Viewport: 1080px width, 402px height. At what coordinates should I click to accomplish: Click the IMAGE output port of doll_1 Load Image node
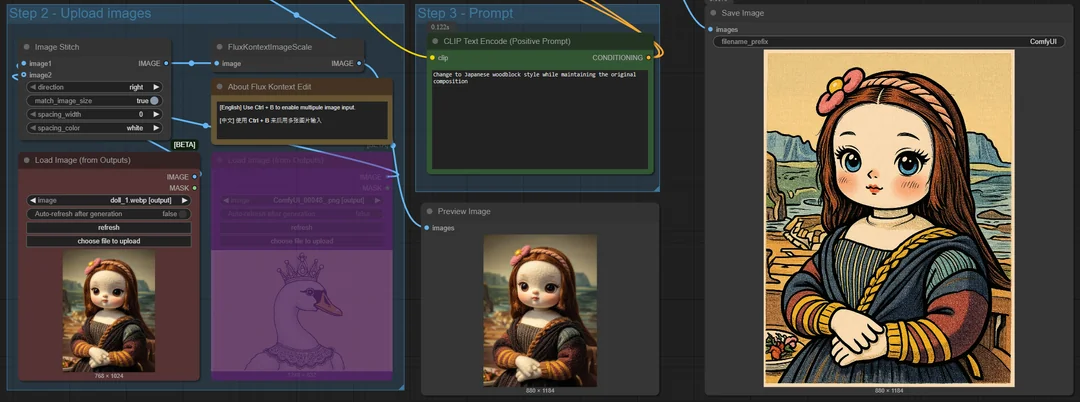point(195,177)
